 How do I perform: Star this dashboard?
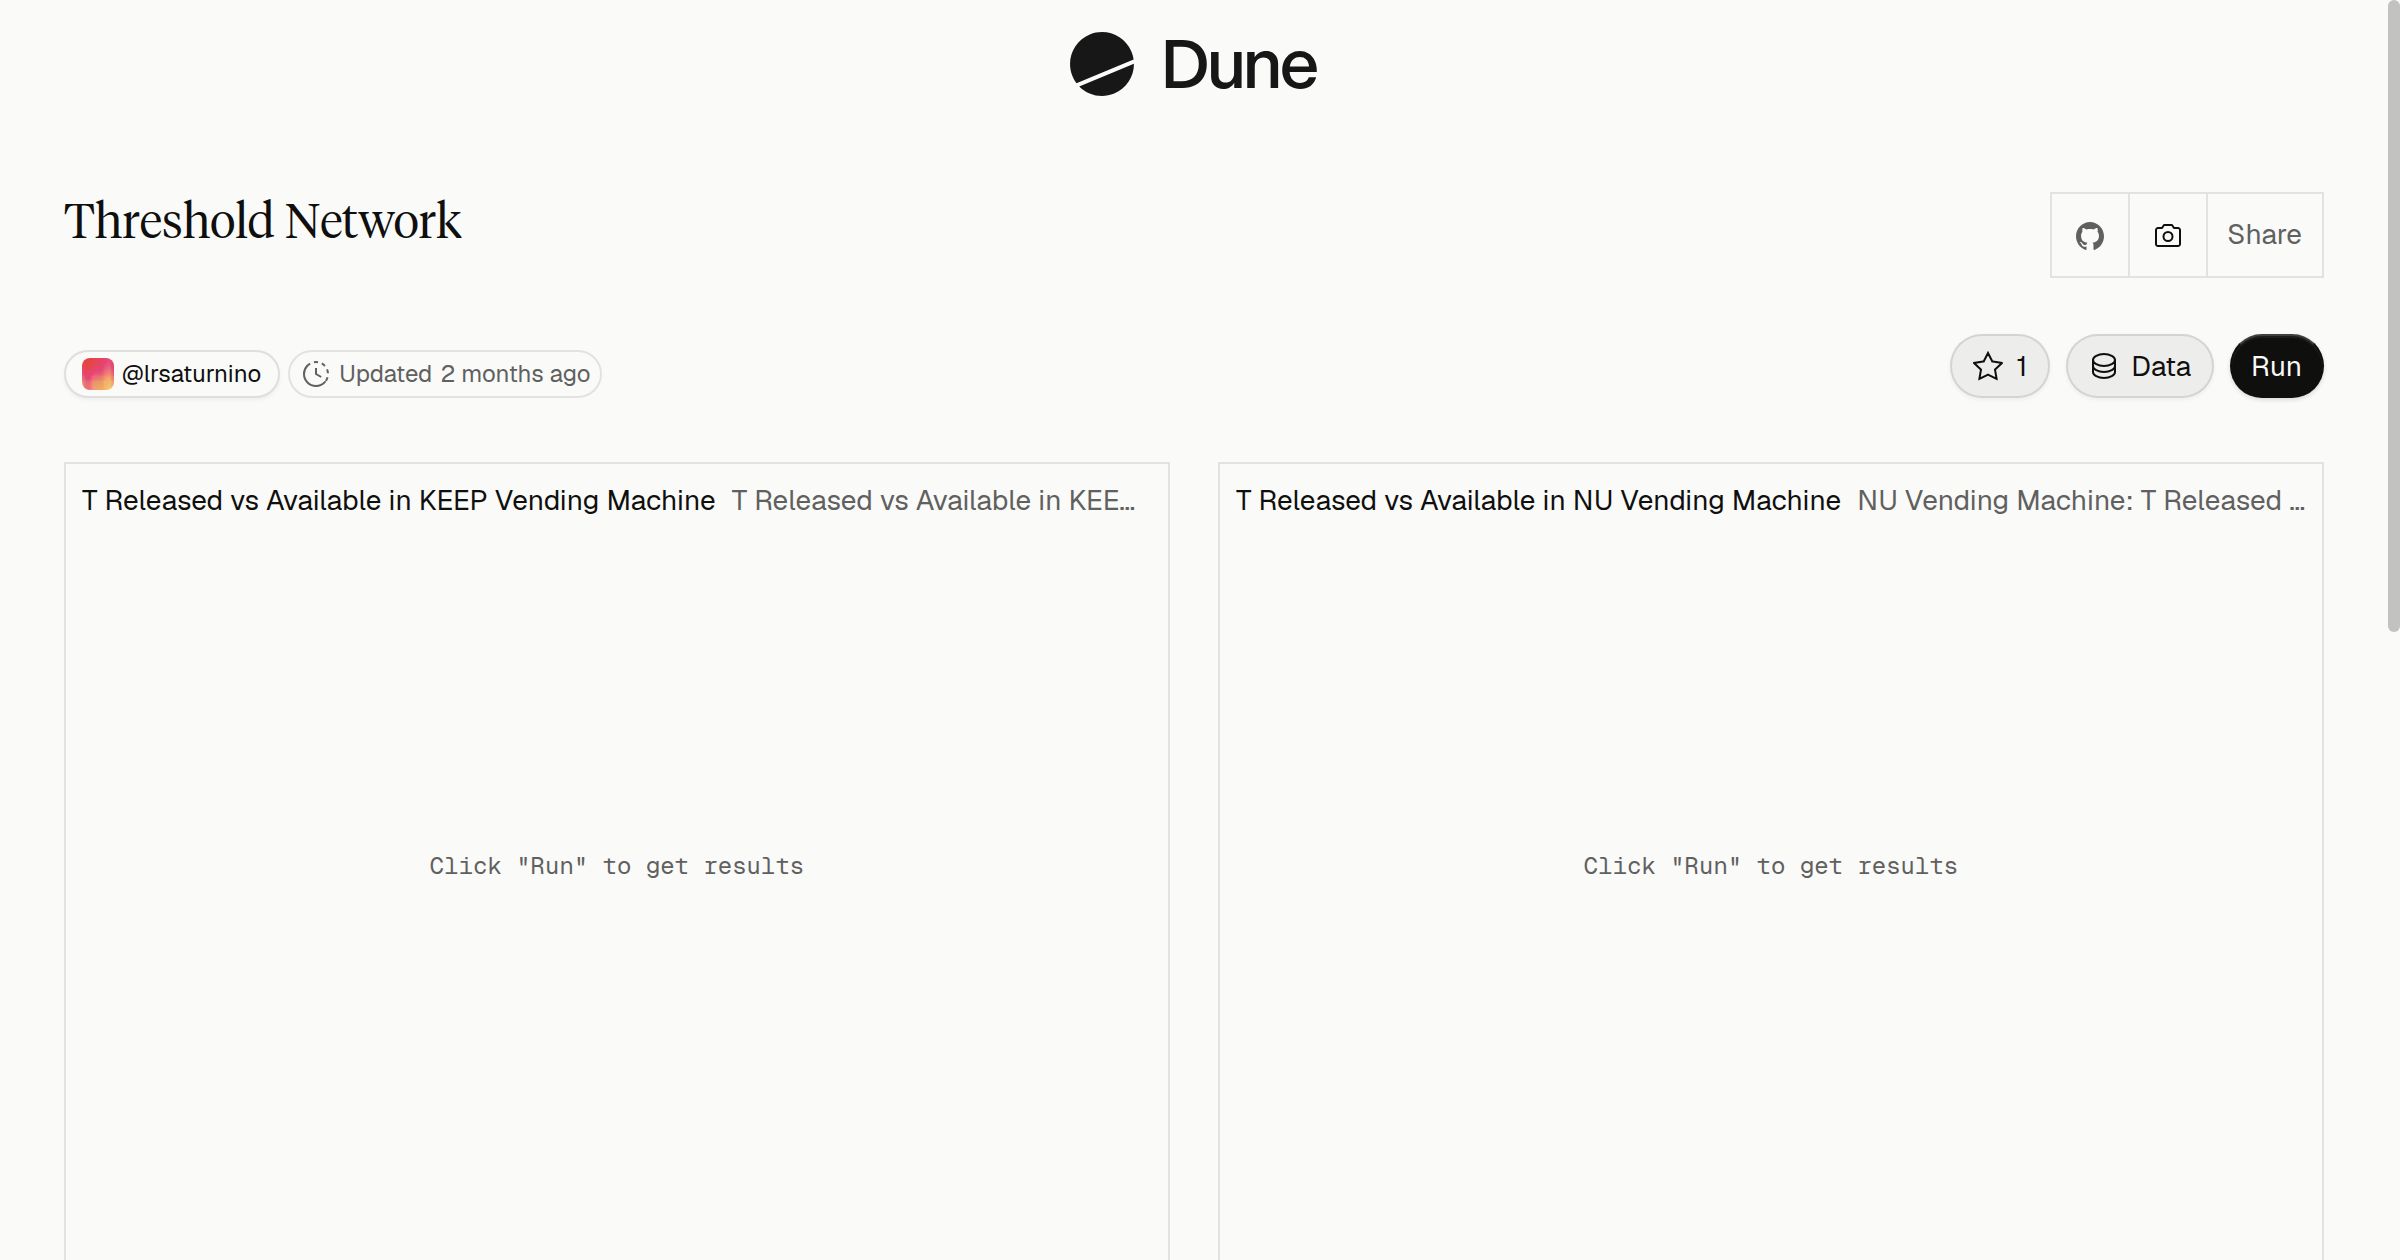coord(2000,366)
